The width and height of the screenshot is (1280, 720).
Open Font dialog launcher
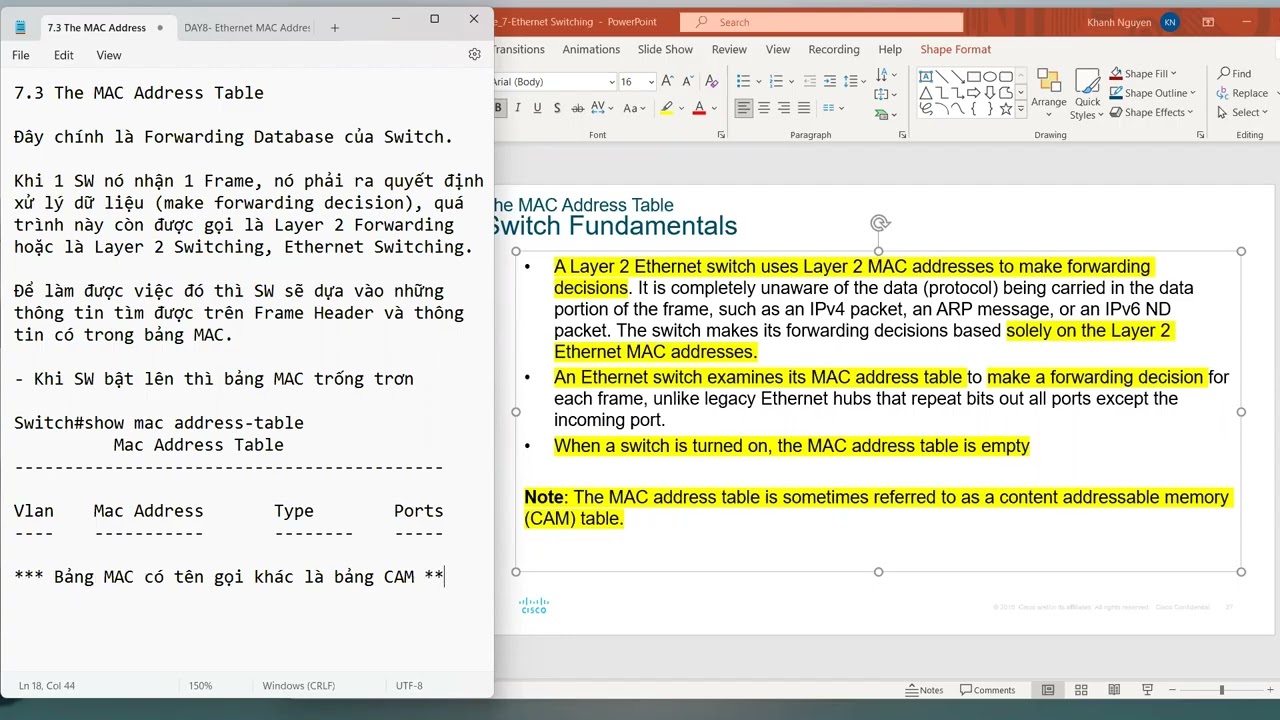[x=721, y=135]
